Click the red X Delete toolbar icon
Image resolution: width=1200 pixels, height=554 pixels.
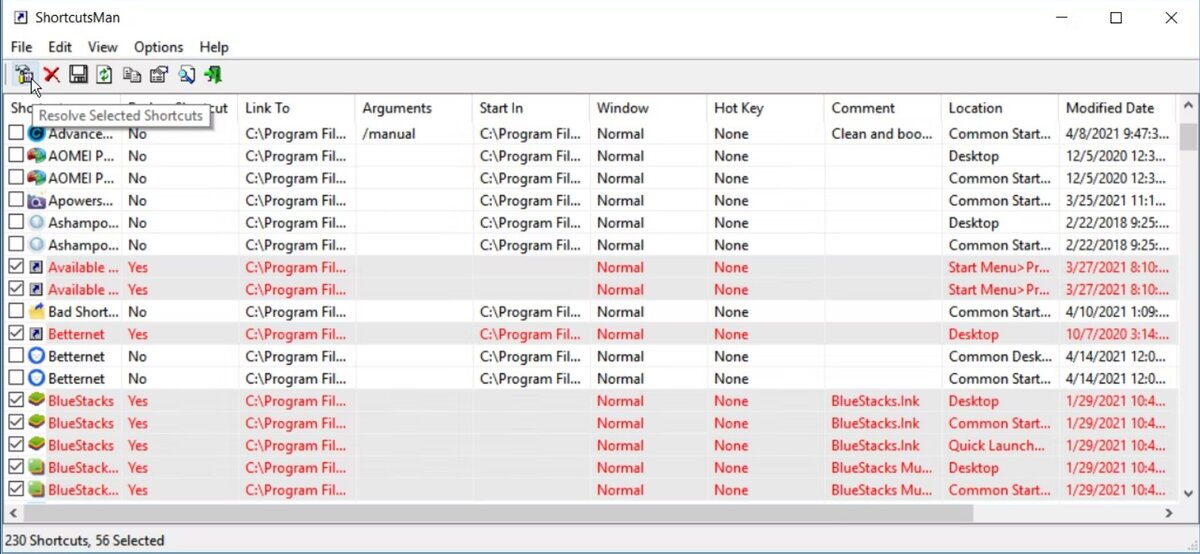pos(51,75)
